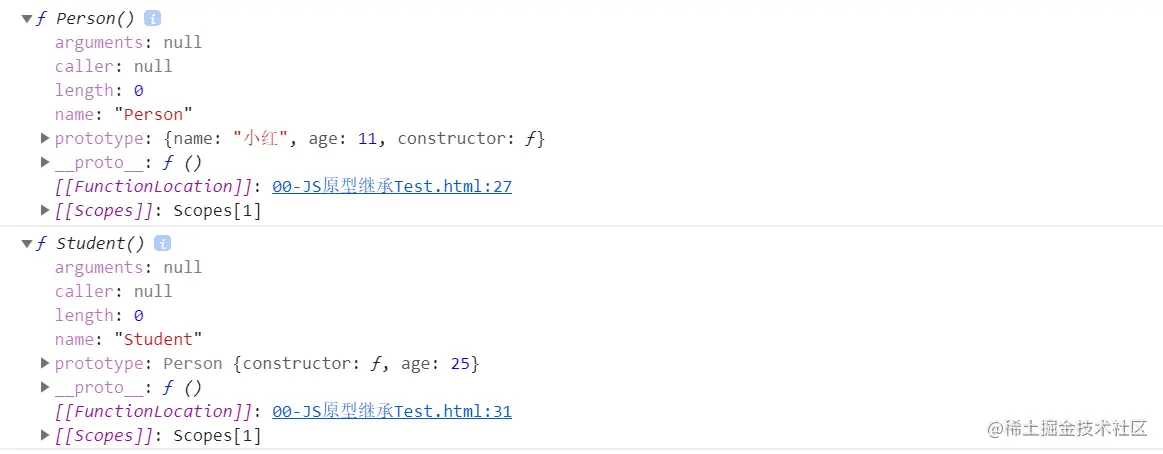The image size is (1163, 454).
Task: Expand Student's prototype Person object
Action: [45, 363]
